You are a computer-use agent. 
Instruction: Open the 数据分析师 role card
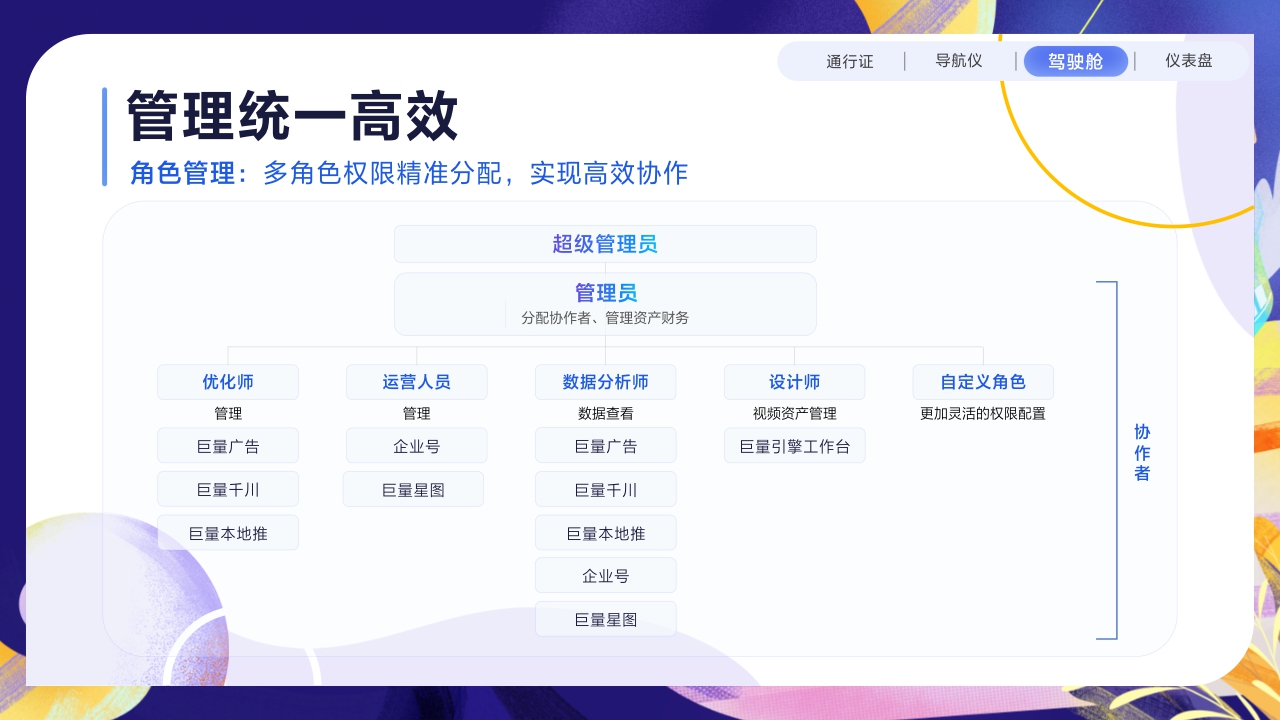(605, 381)
